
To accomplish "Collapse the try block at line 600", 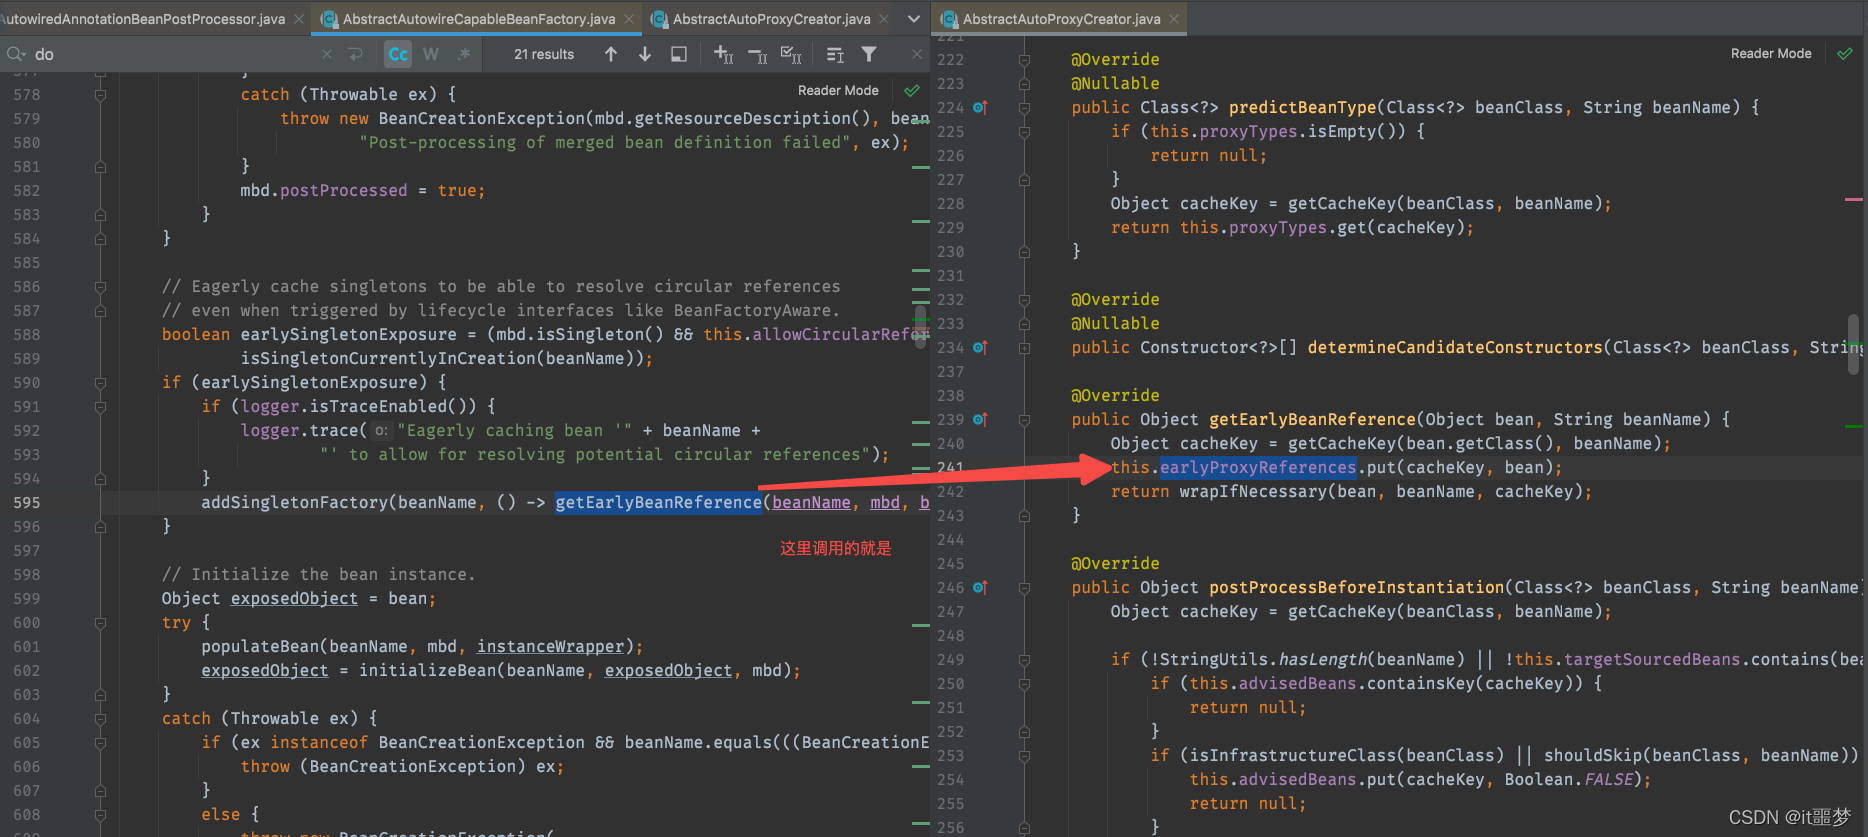I will pos(100,623).
